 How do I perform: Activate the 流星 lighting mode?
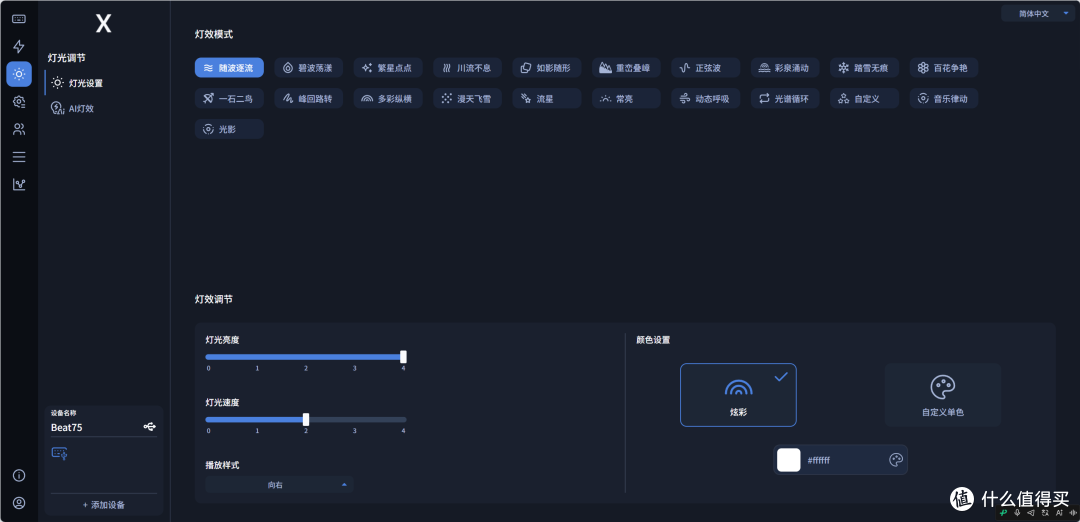pos(547,98)
